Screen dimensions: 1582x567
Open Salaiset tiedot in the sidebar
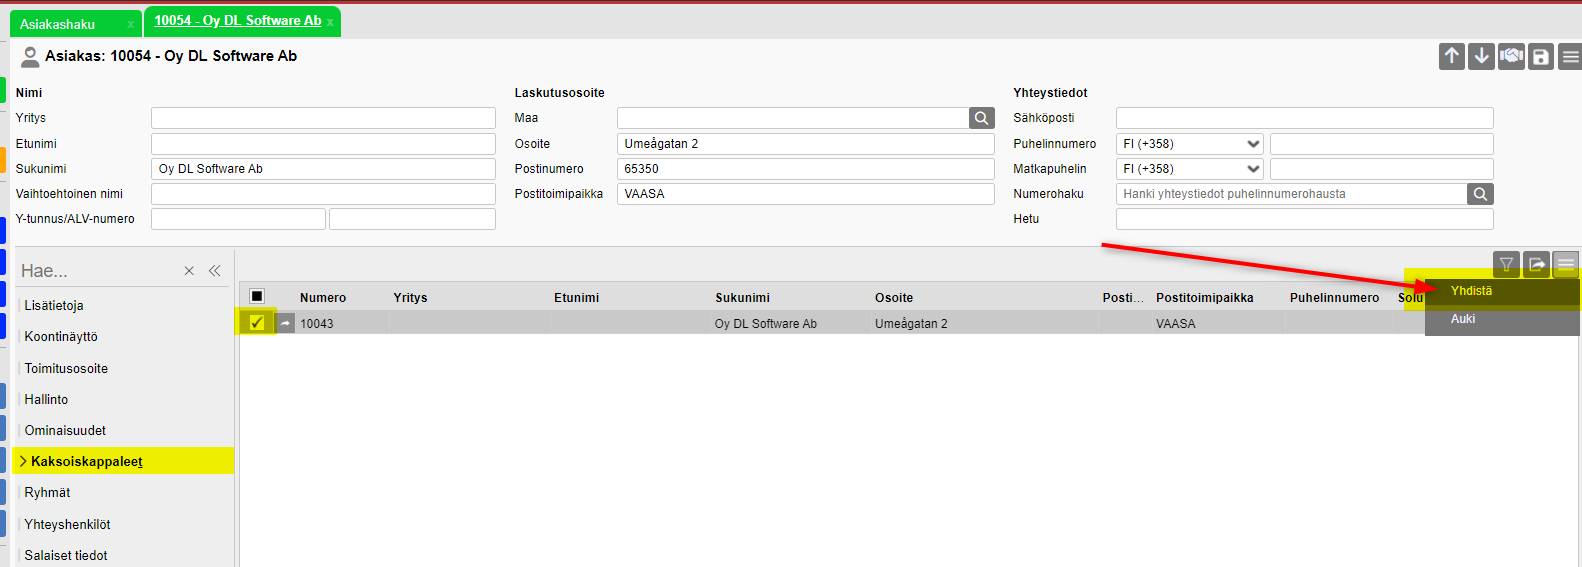click(x=66, y=556)
